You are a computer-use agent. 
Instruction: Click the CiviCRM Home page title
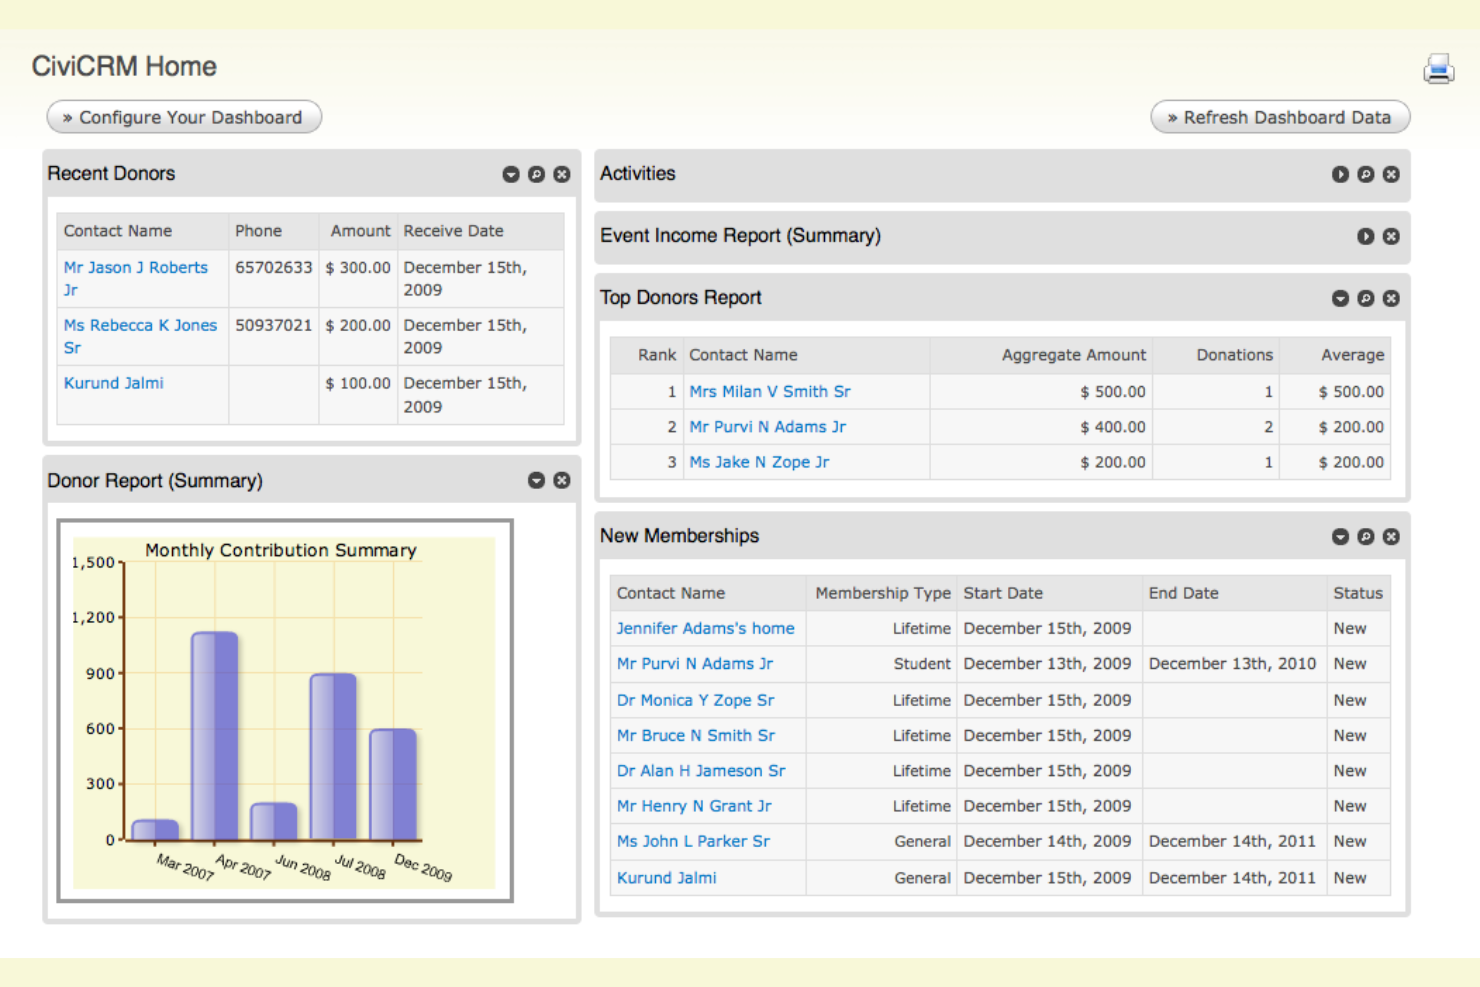[x=124, y=66]
